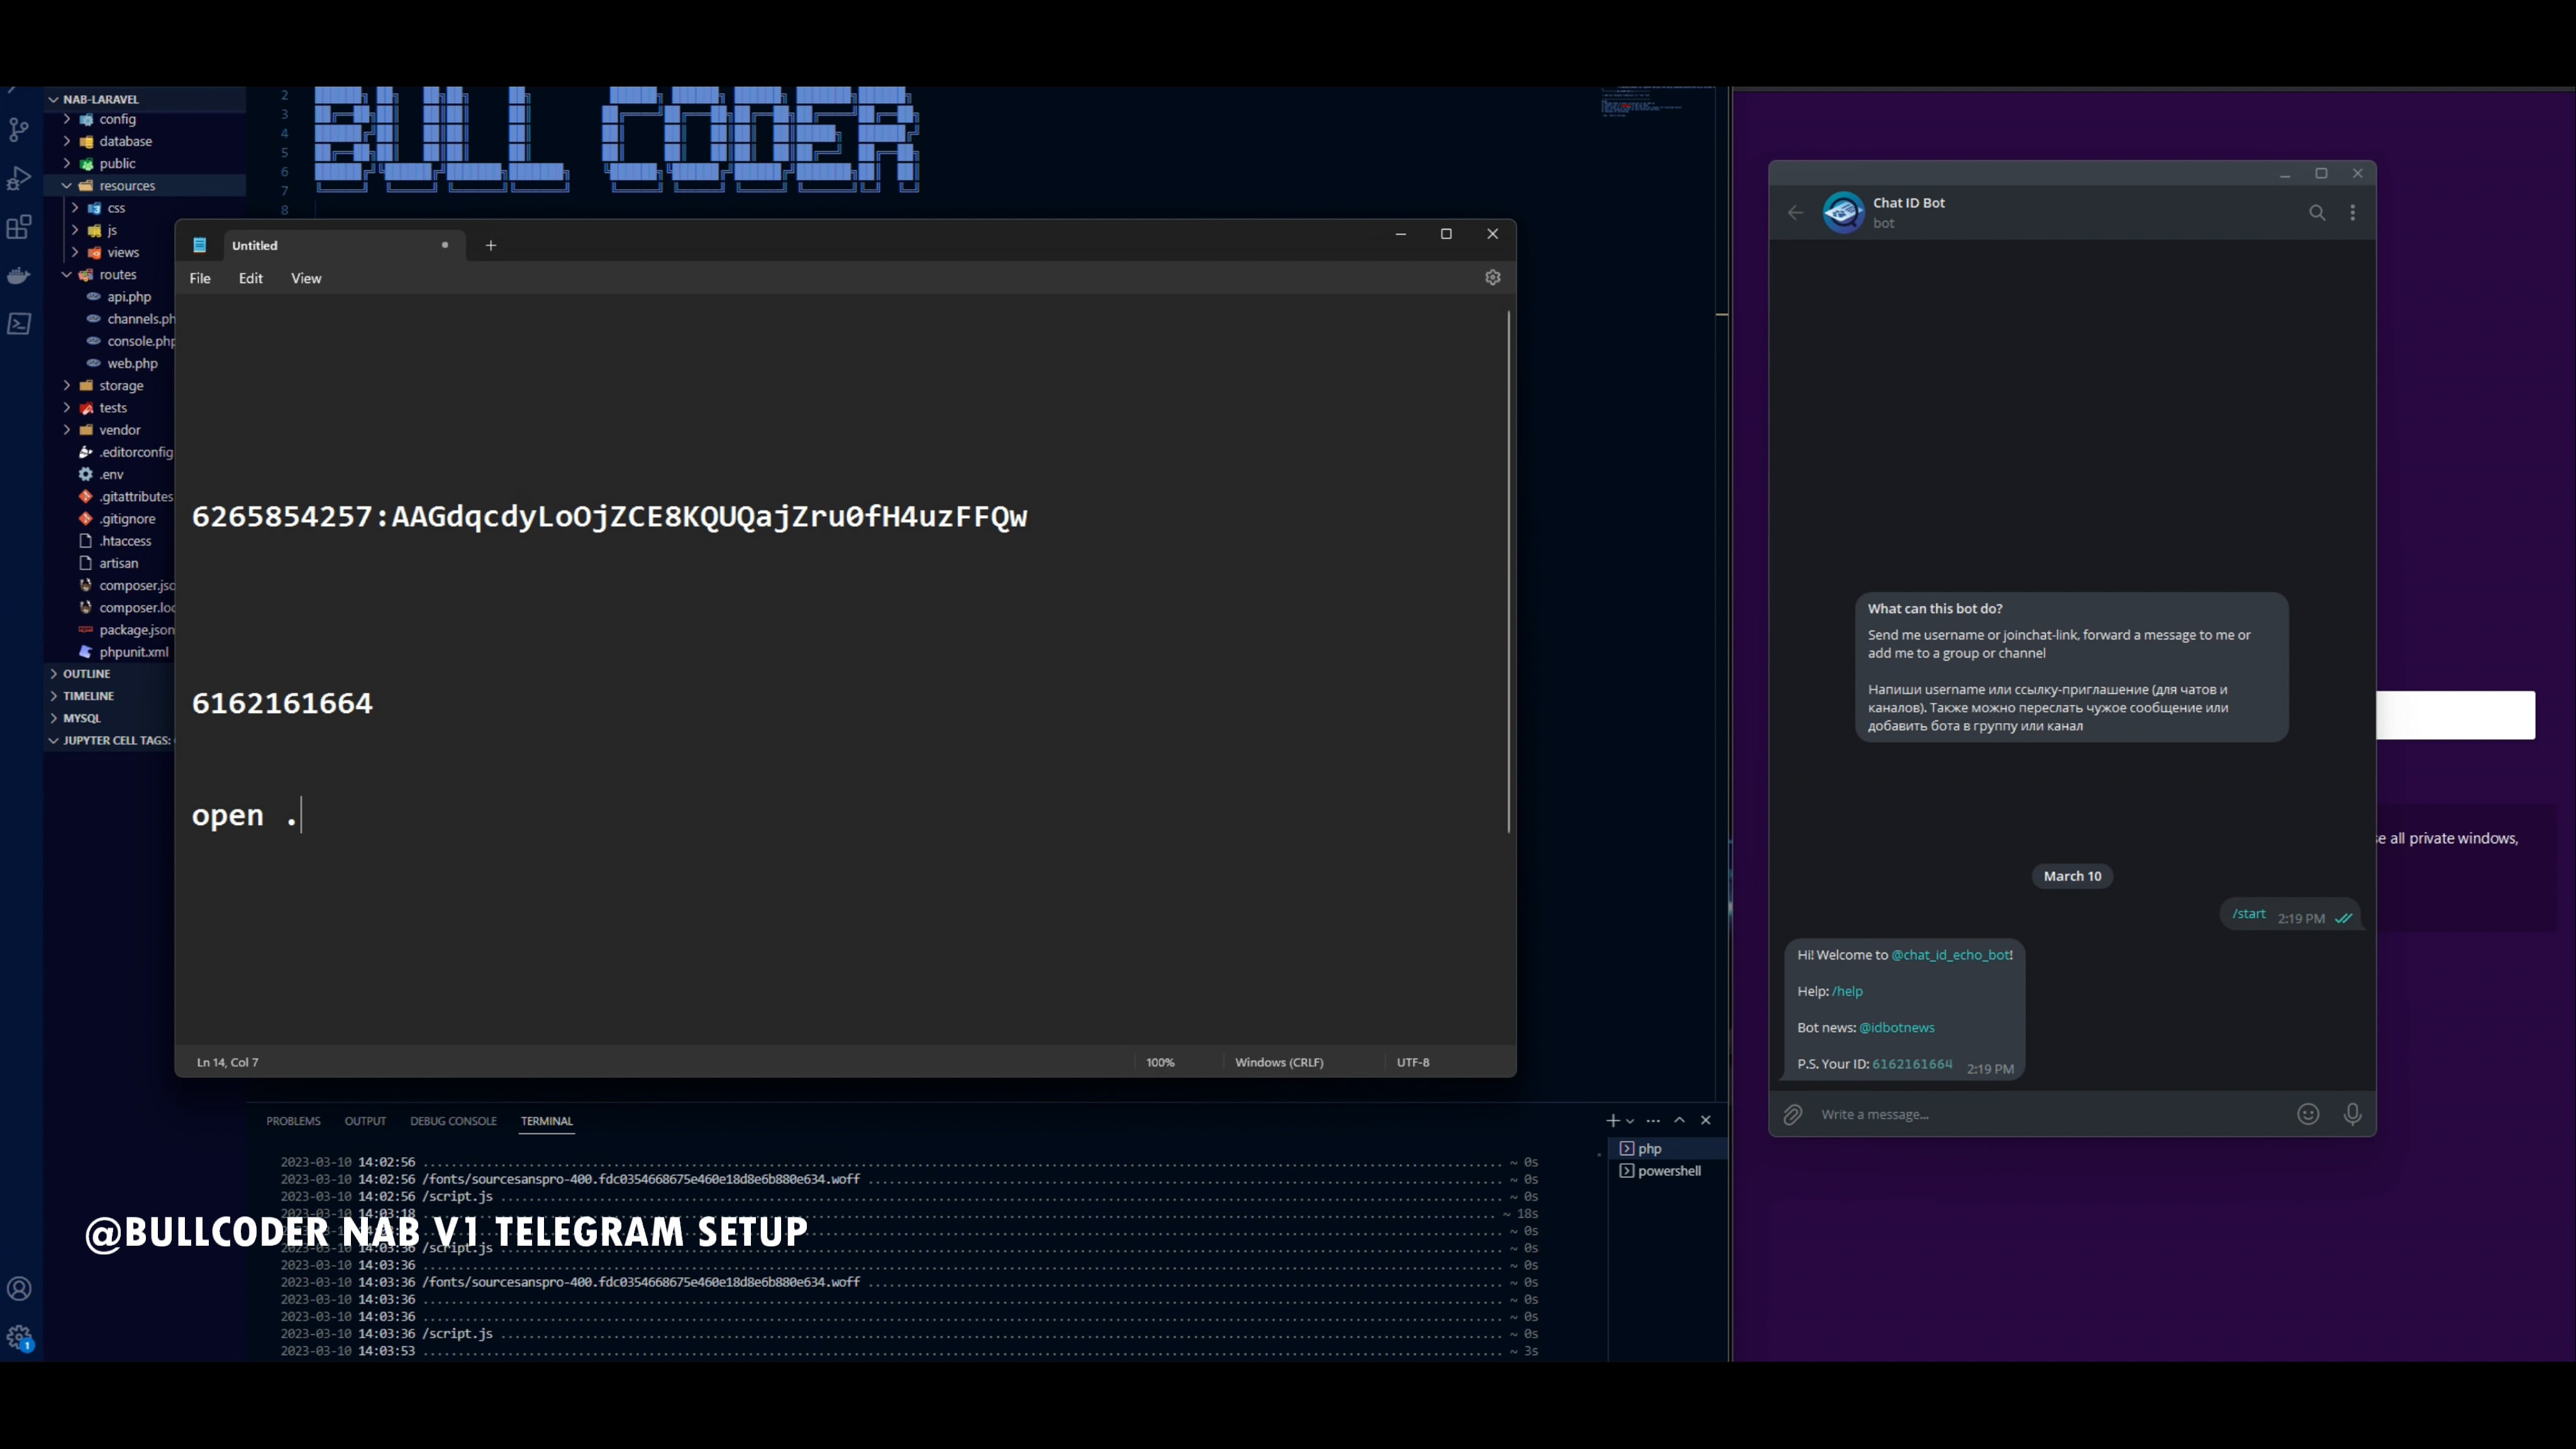Switch to the DEBUG CONSOLE tab
Image resolution: width=2576 pixels, height=1449 pixels.
pyautogui.click(x=453, y=1121)
